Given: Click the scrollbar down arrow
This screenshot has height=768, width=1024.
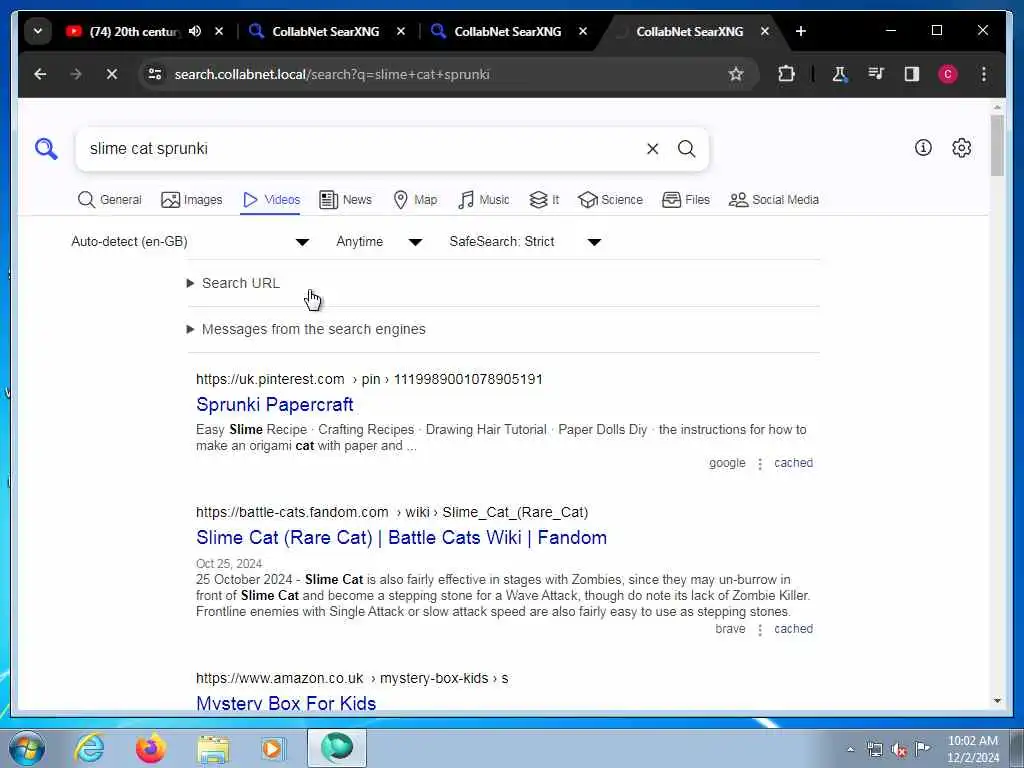Looking at the screenshot, I should click(x=997, y=701).
